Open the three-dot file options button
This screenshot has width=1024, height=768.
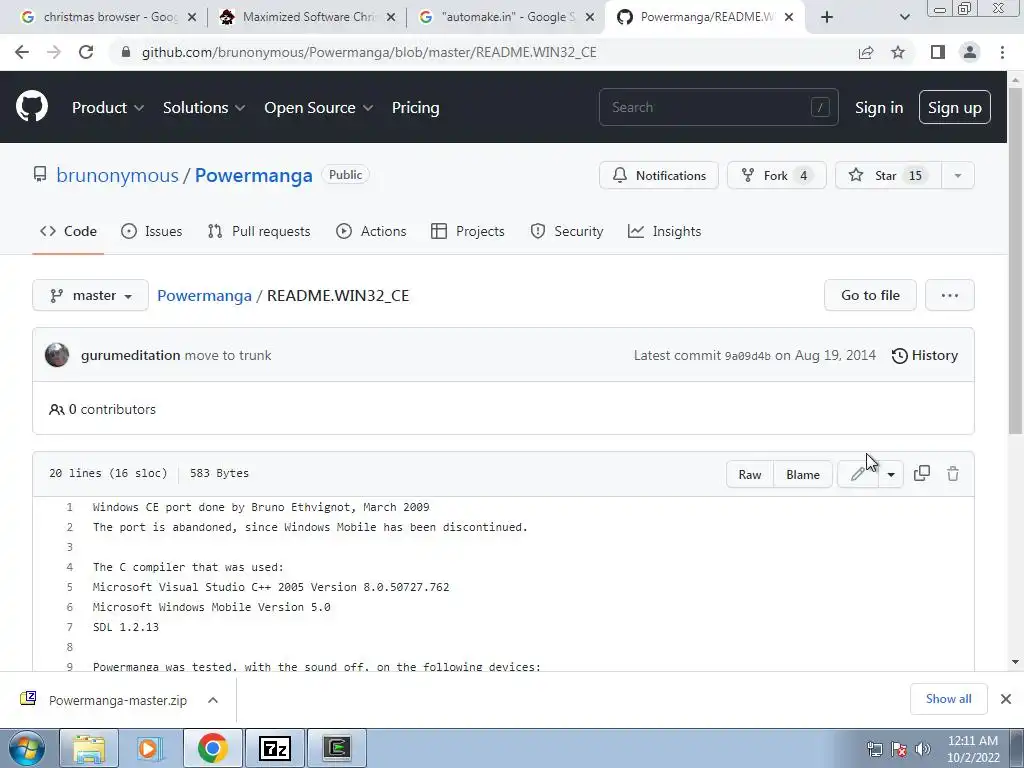click(950, 295)
